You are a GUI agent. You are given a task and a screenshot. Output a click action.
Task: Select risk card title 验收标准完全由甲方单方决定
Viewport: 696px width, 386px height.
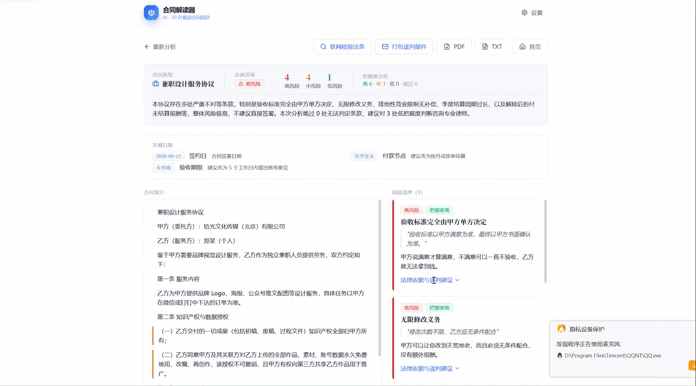click(443, 222)
